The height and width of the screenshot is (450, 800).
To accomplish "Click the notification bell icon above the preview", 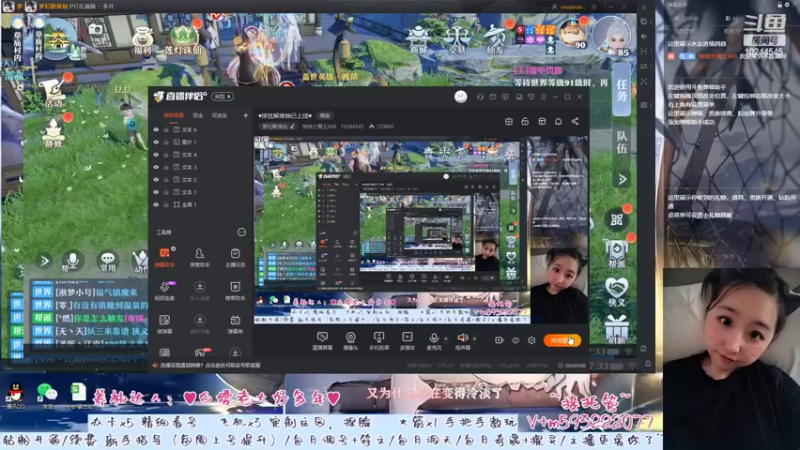I will point(558,121).
